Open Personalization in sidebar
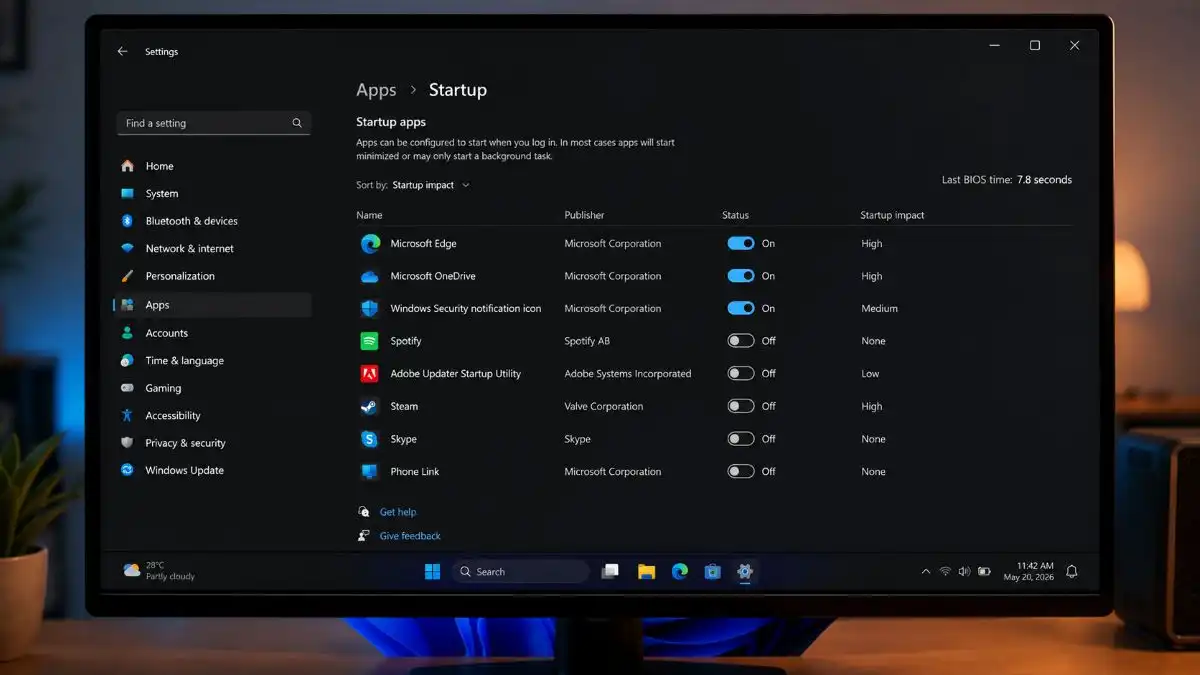 click(x=213, y=276)
